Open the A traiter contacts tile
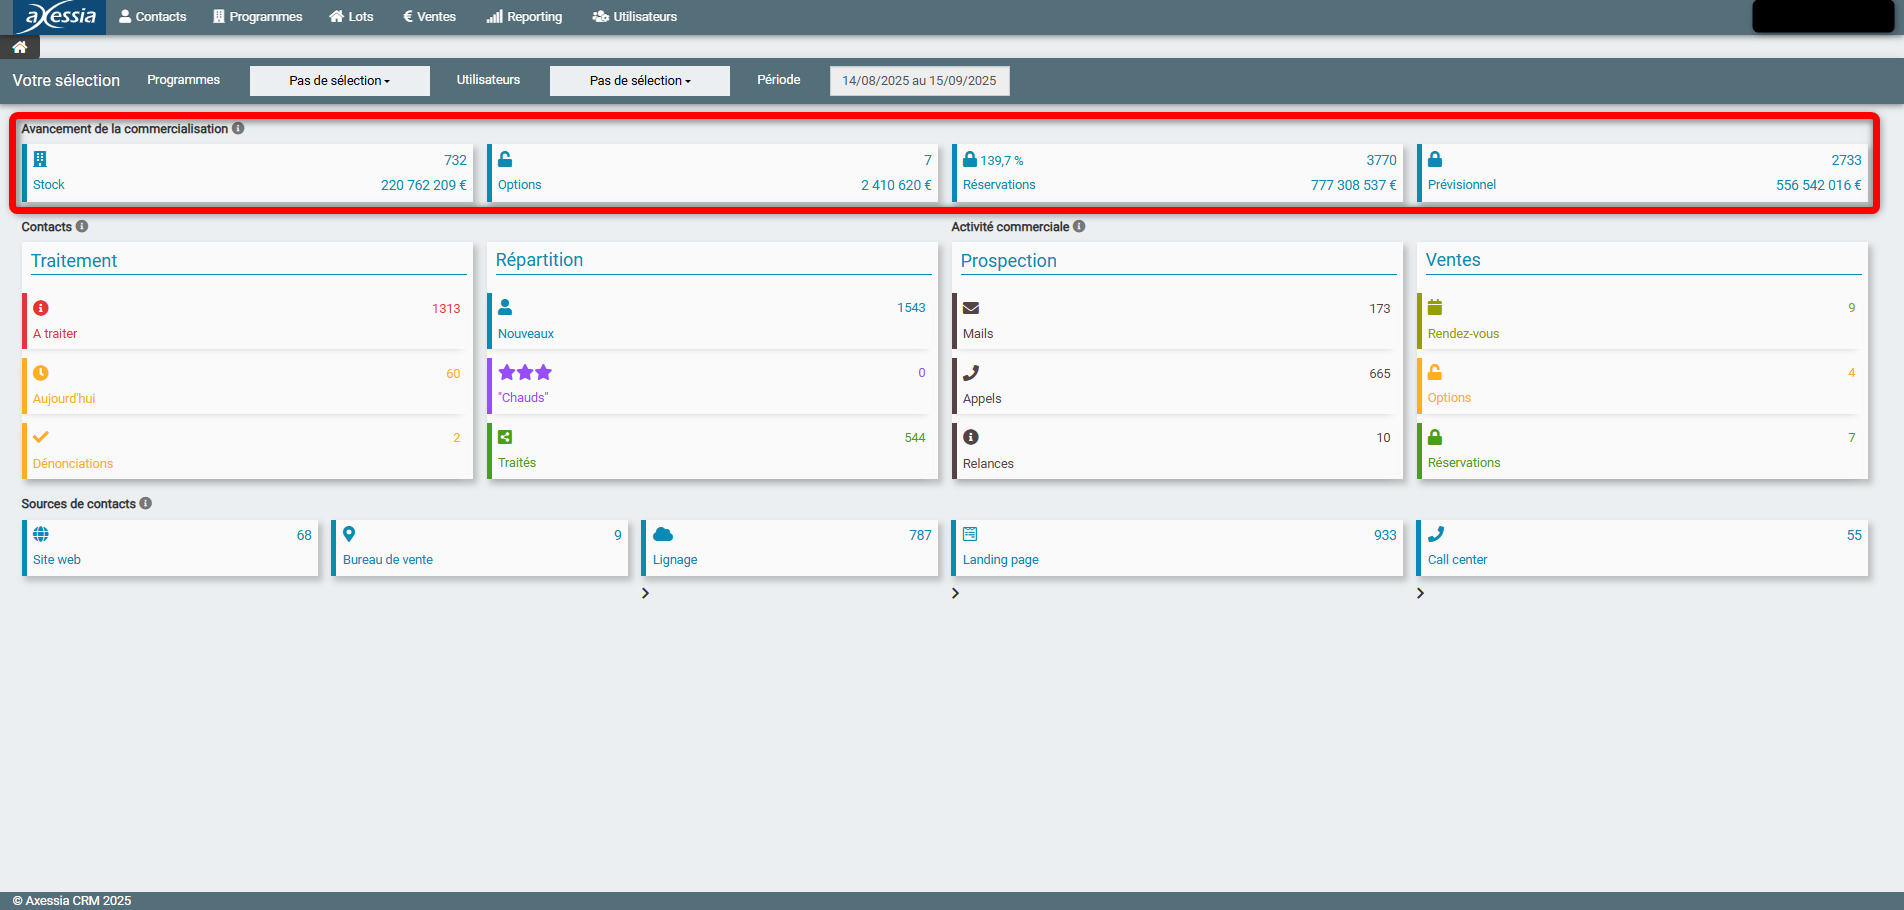Screen dimensions: 1904x910 pyautogui.click(x=247, y=321)
